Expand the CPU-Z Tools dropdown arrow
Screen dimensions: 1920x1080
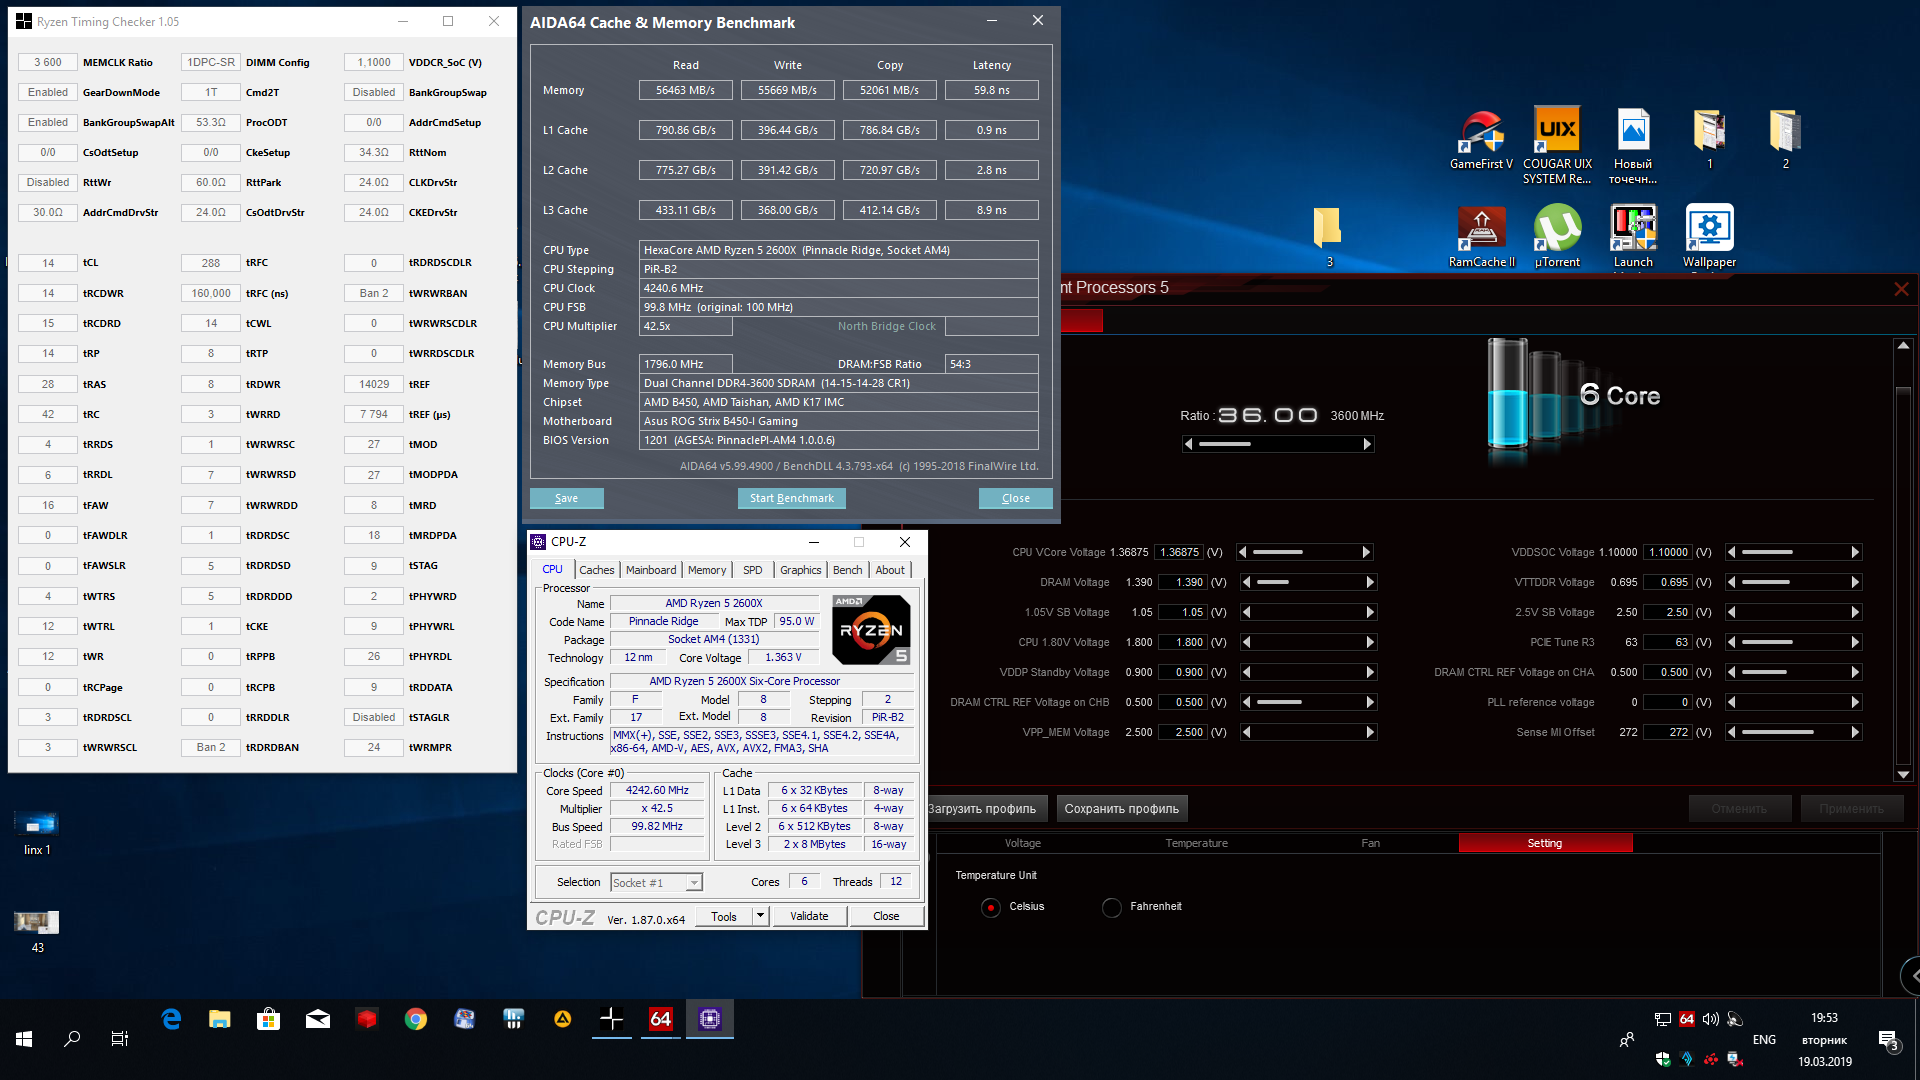click(x=760, y=916)
